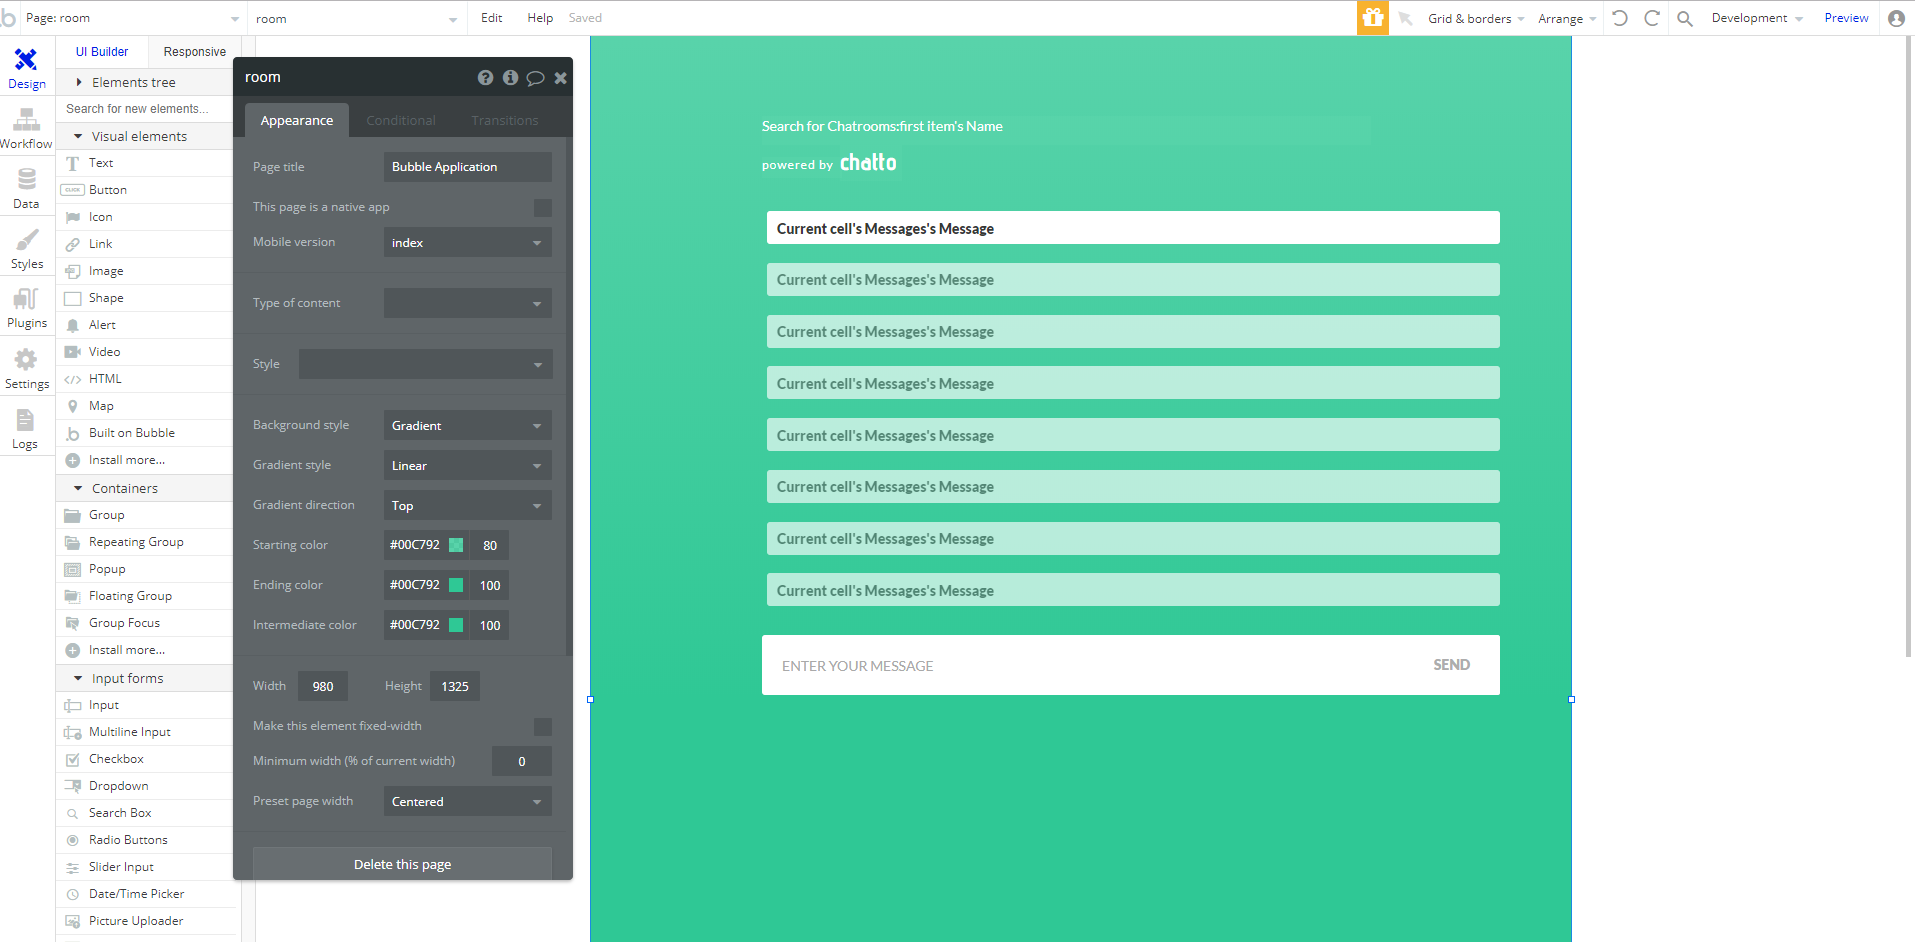This screenshot has height=942, width=1915.
Task: Open the Design tab in the sidebar
Action: (x=27, y=69)
